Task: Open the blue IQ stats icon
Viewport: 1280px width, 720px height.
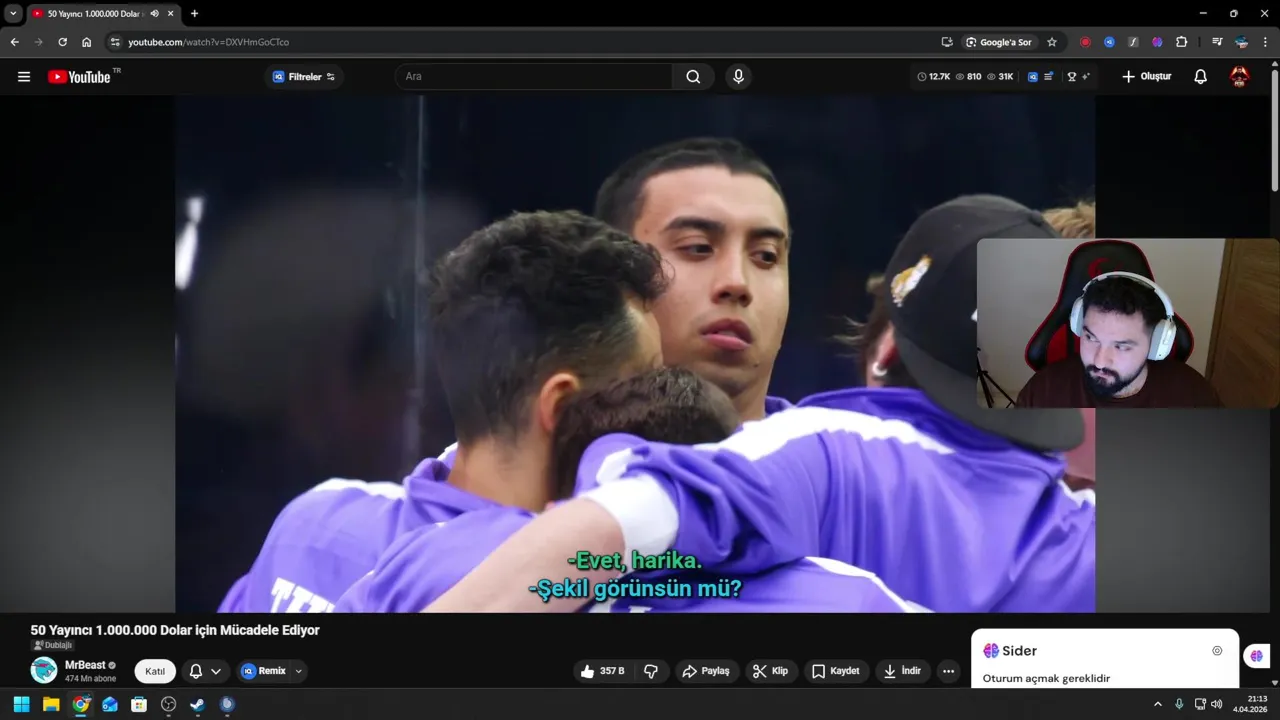Action: (x=1033, y=76)
